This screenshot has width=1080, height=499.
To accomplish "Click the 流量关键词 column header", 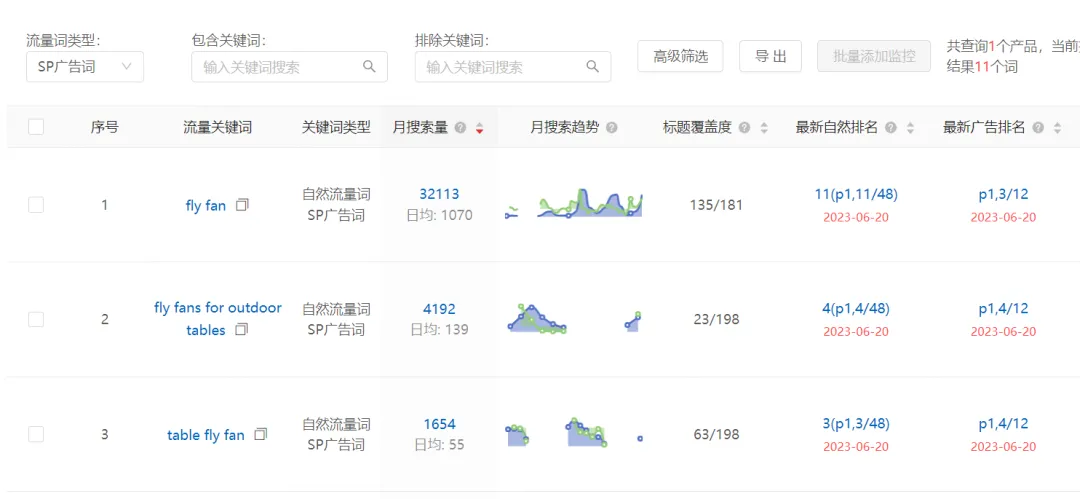I will click(x=217, y=128).
